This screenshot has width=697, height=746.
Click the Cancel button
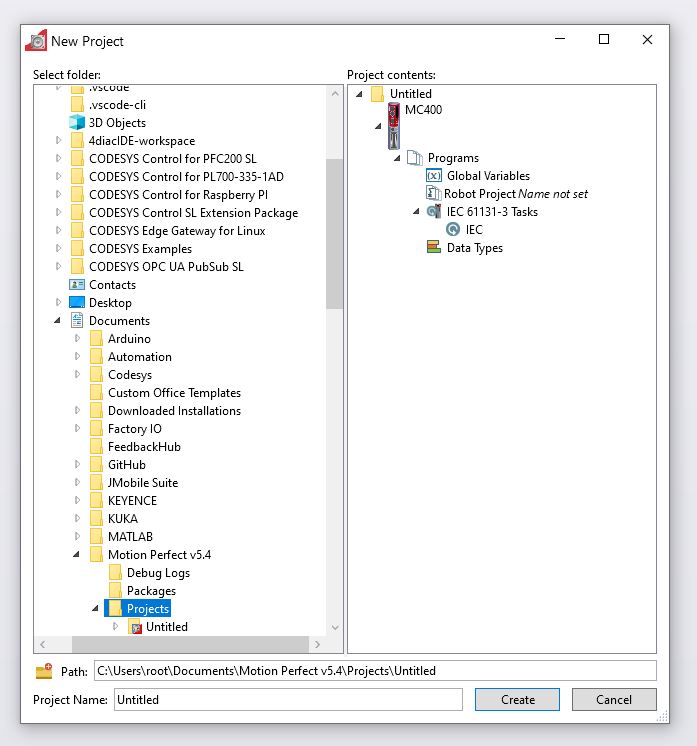[x=614, y=700]
